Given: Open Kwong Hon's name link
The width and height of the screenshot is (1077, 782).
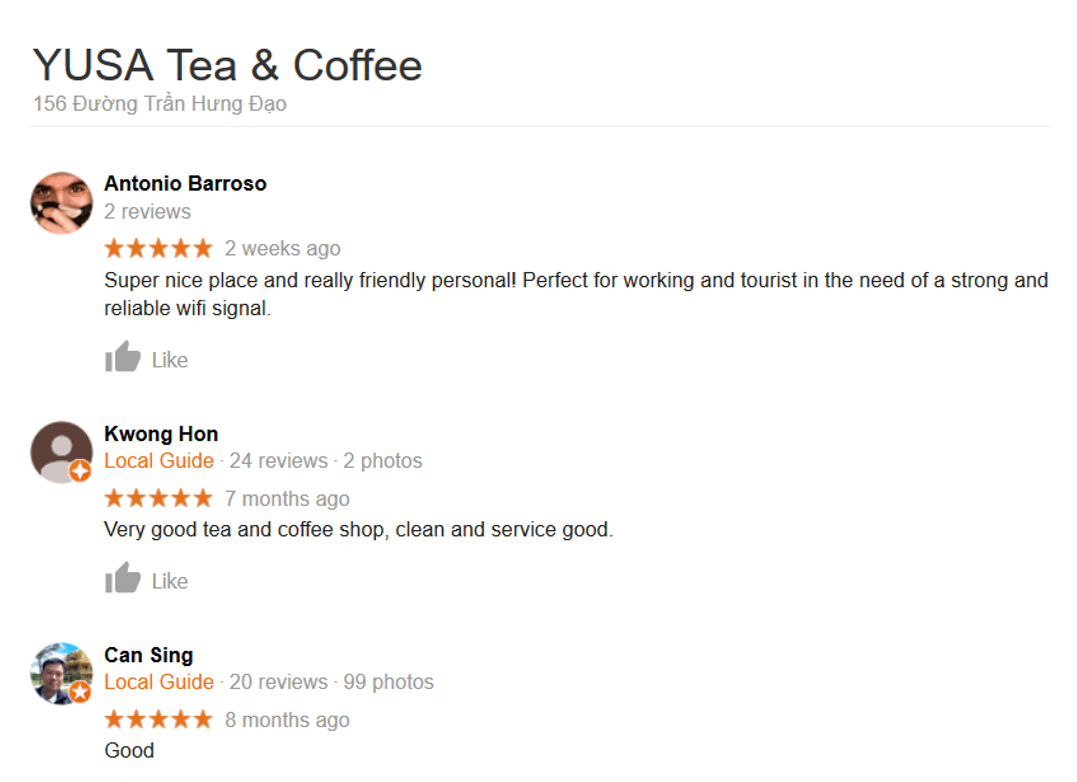Looking at the screenshot, I should click(161, 434).
